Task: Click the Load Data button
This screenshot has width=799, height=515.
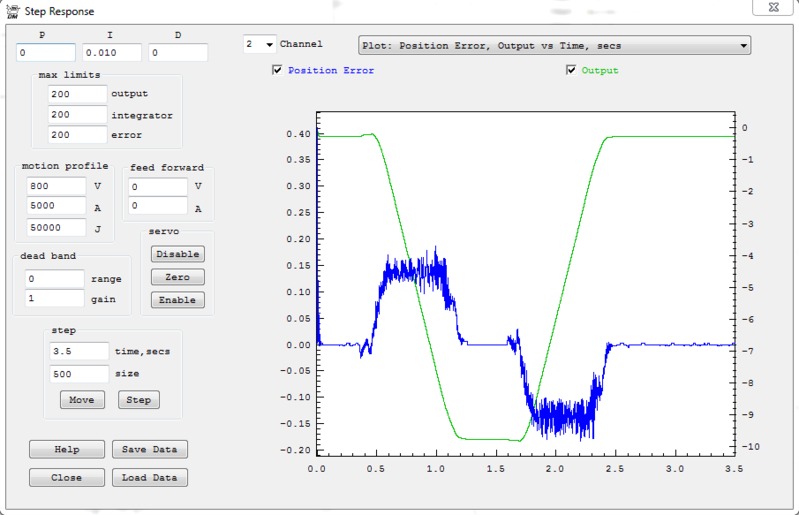Action: click(149, 478)
